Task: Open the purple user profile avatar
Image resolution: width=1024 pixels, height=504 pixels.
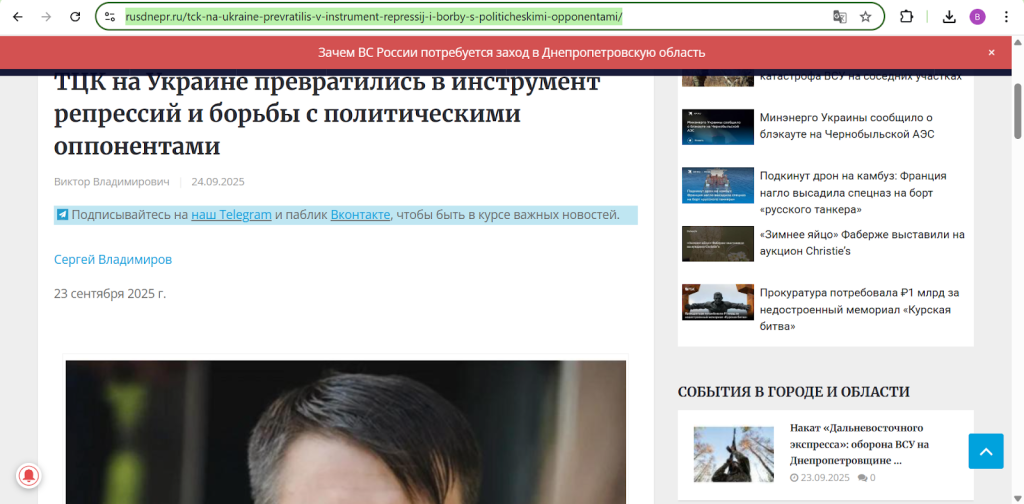Action: (x=978, y=17)
